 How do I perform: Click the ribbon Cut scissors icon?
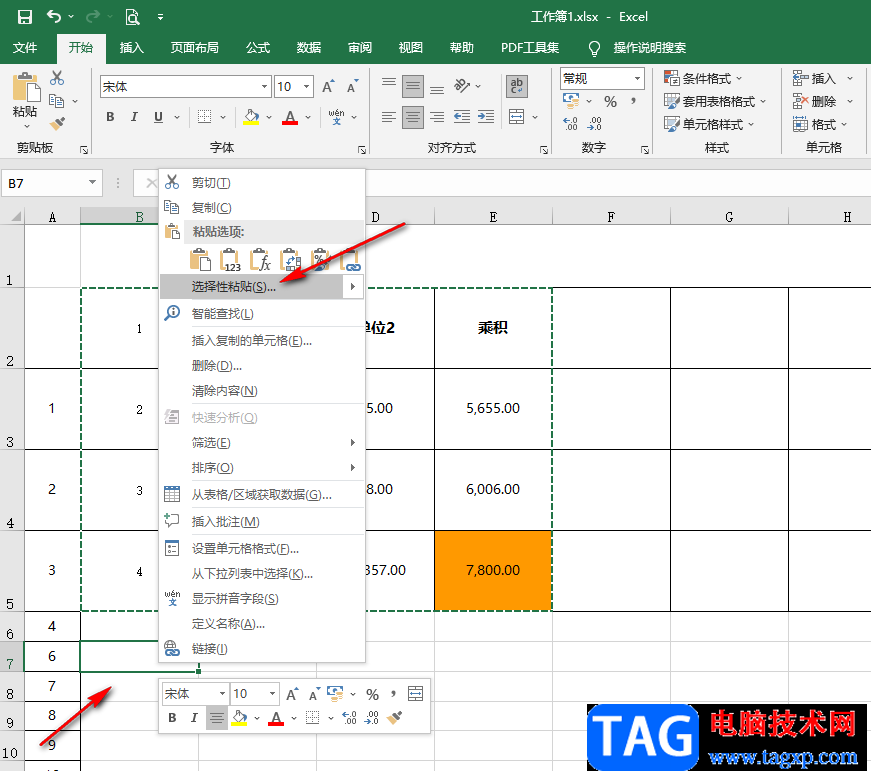coord(57,78)
